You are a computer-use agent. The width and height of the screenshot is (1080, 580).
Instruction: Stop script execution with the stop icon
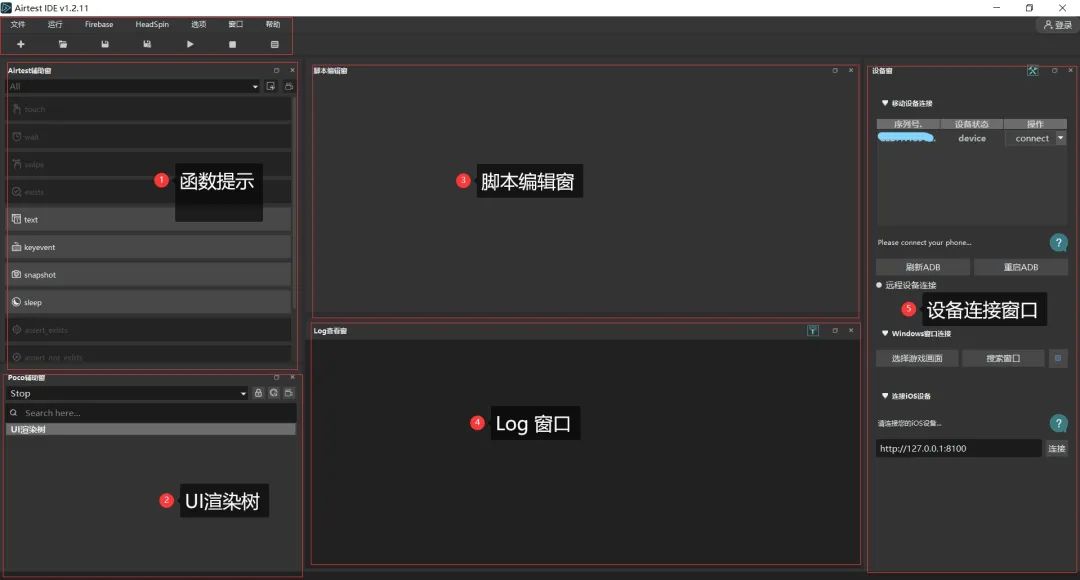pyautogui.click(x=232, y=44)
